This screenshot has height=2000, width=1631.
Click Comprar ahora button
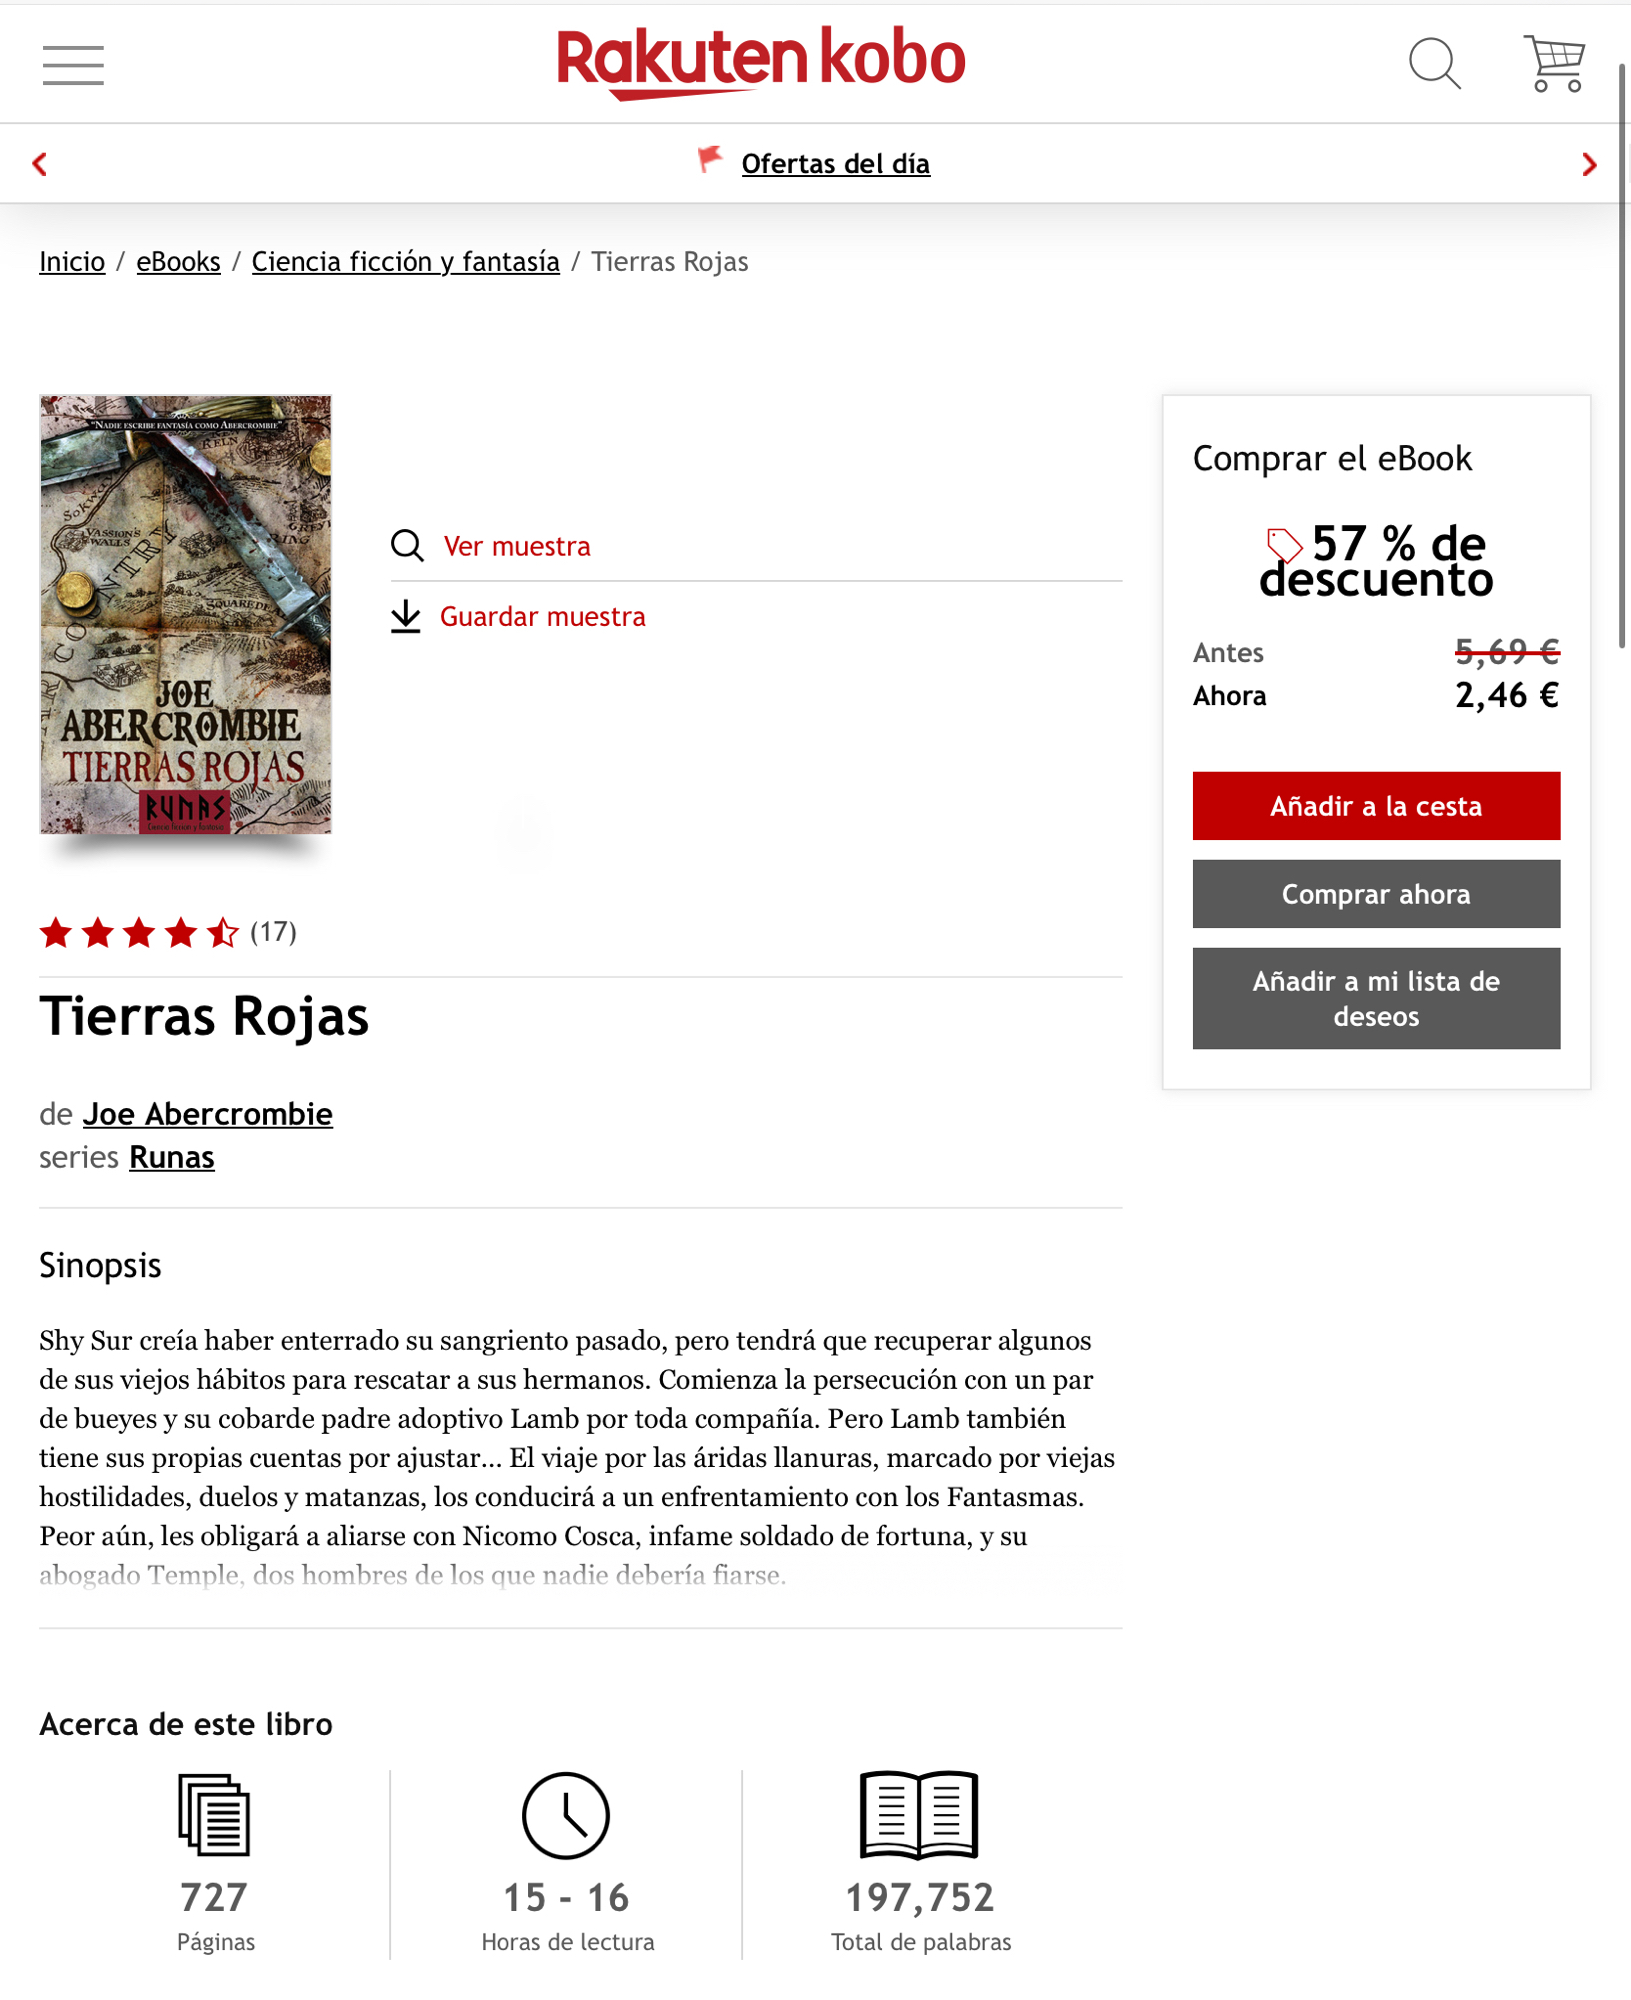(x=1376, y=894)
